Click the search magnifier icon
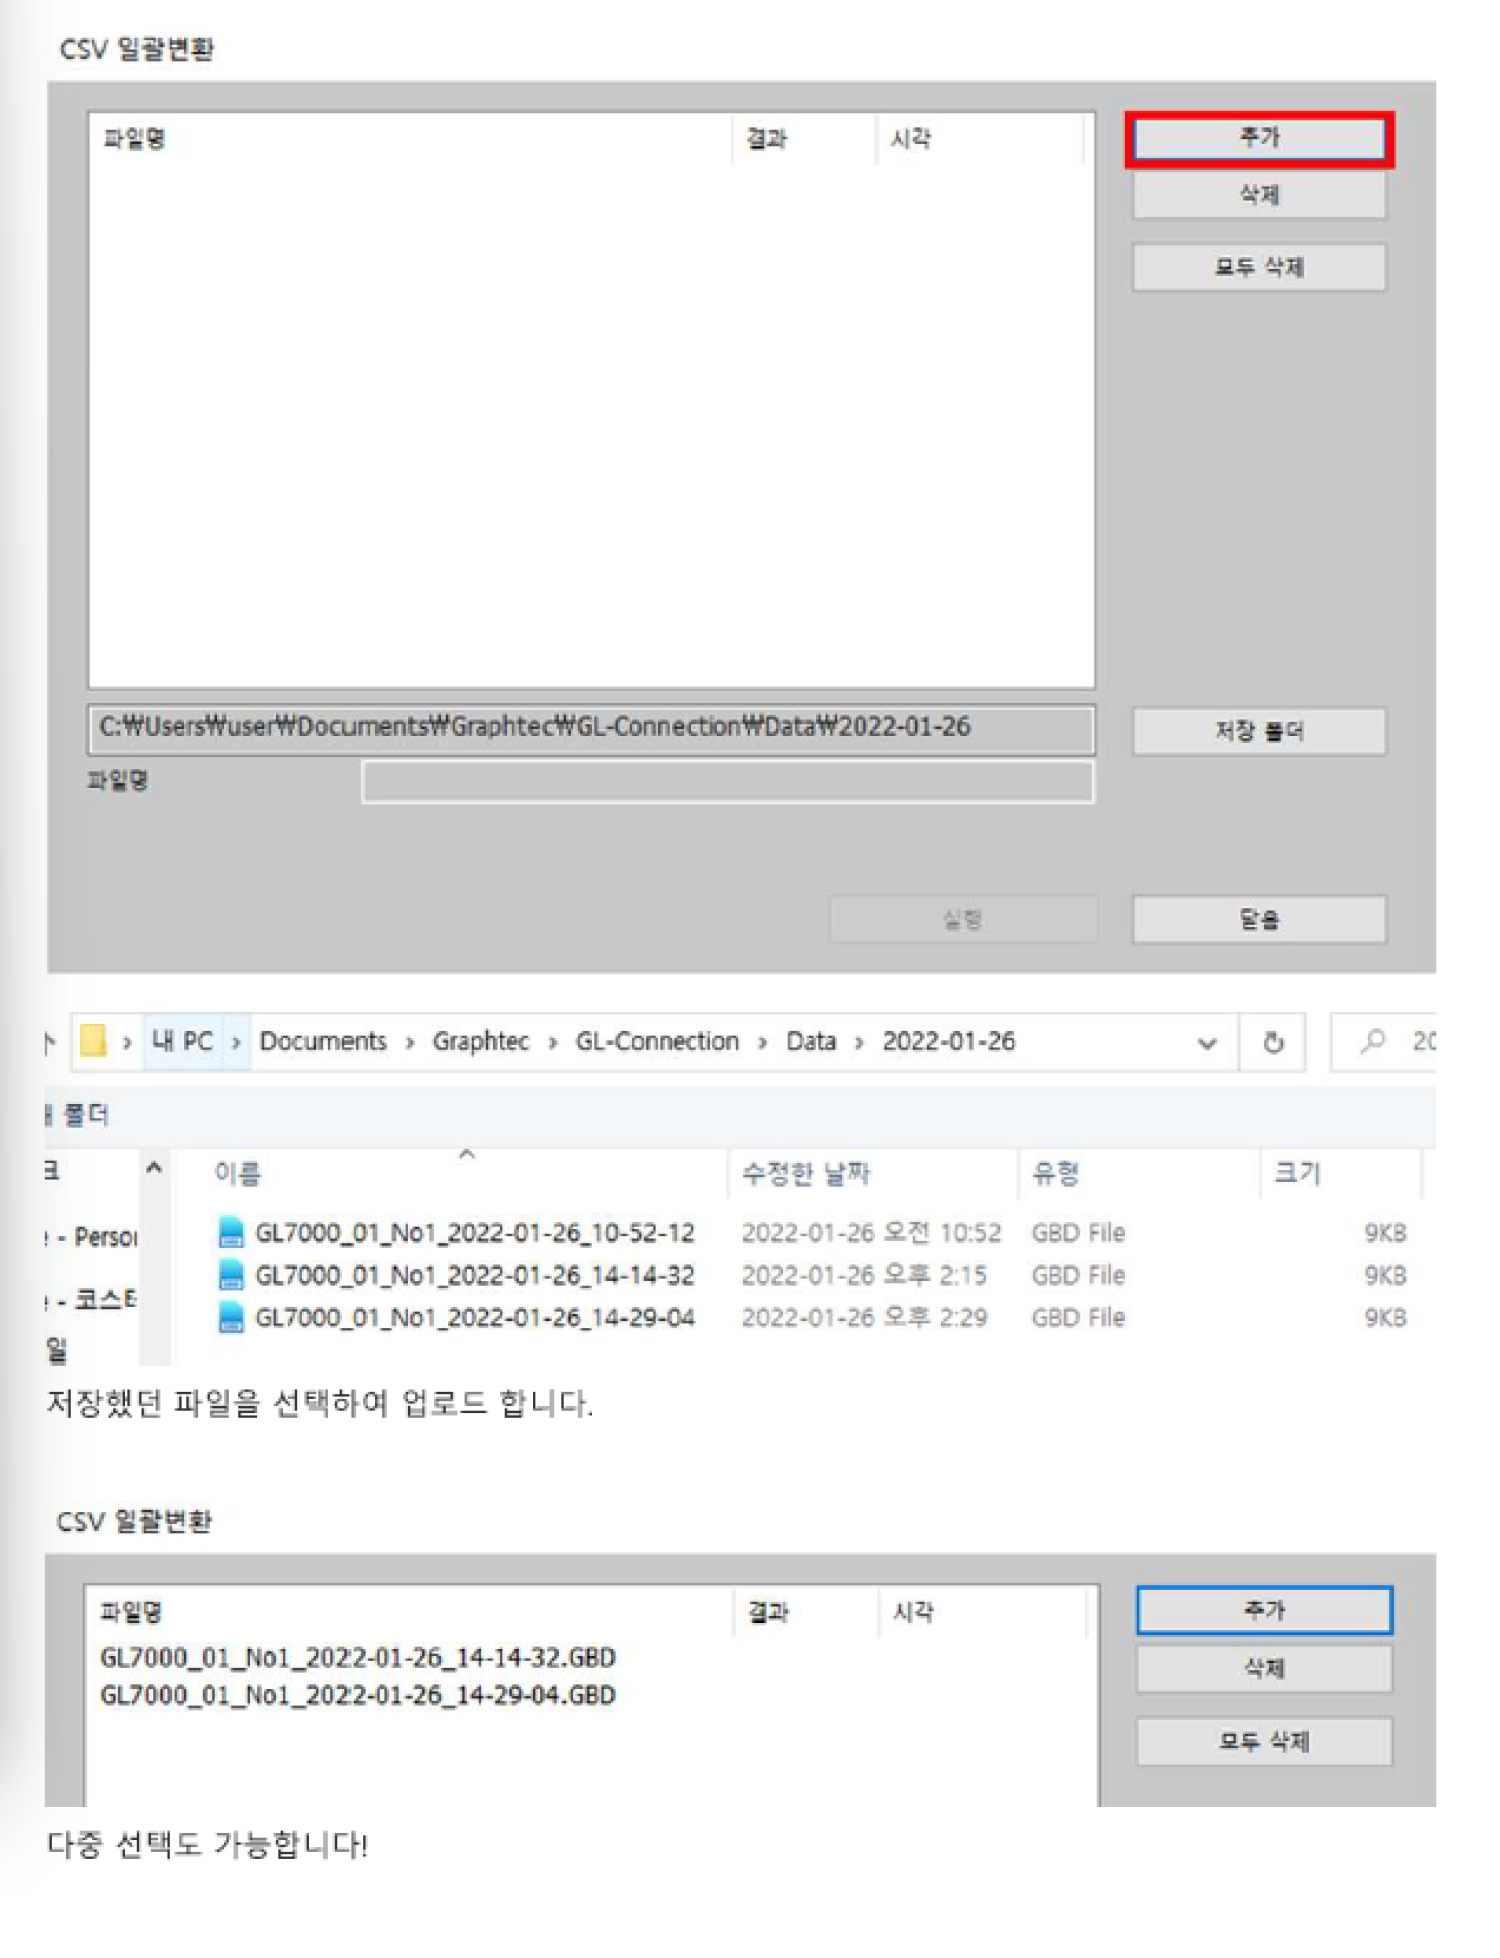 pyautogui.click(x=1373, y=1041)
